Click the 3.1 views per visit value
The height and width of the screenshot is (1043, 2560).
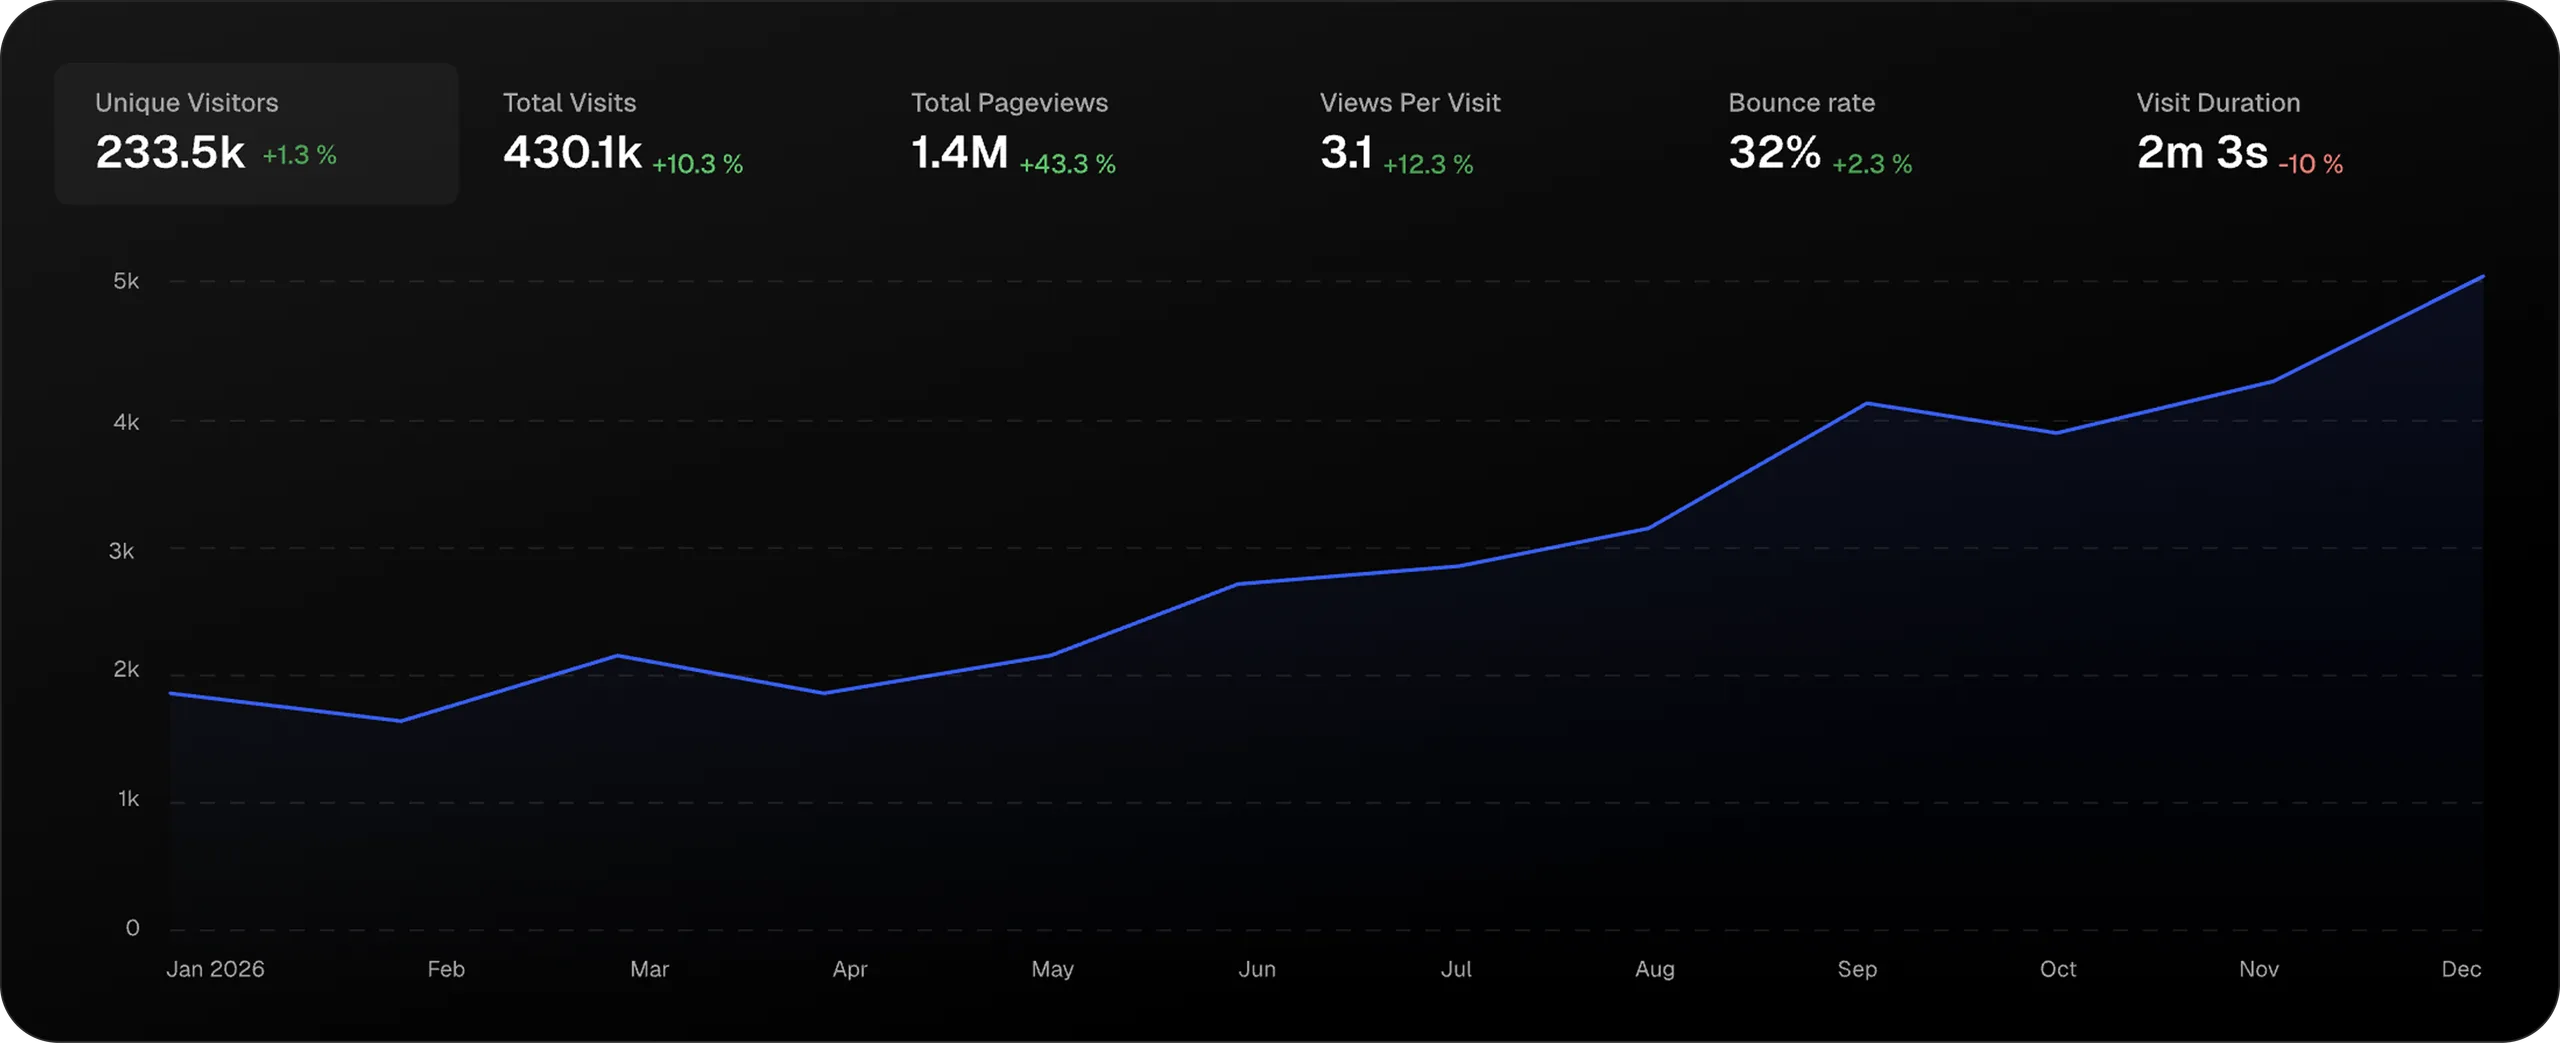click(1346, 153)
